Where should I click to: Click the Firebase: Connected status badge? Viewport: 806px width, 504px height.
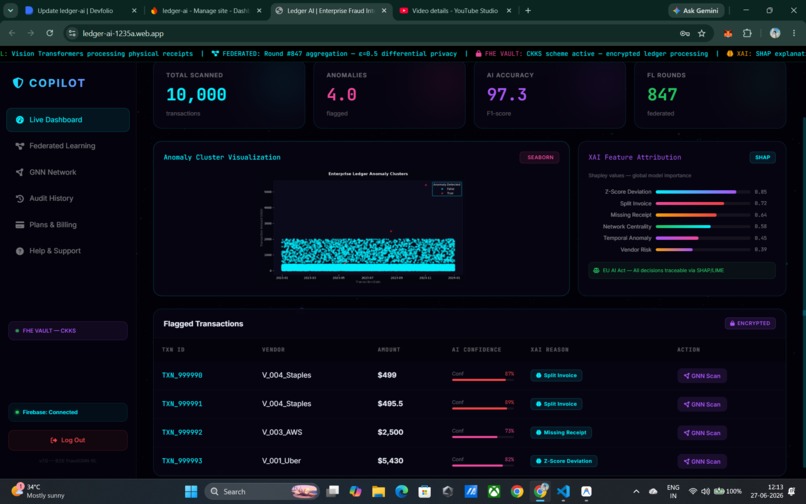[x=68, y=412]
